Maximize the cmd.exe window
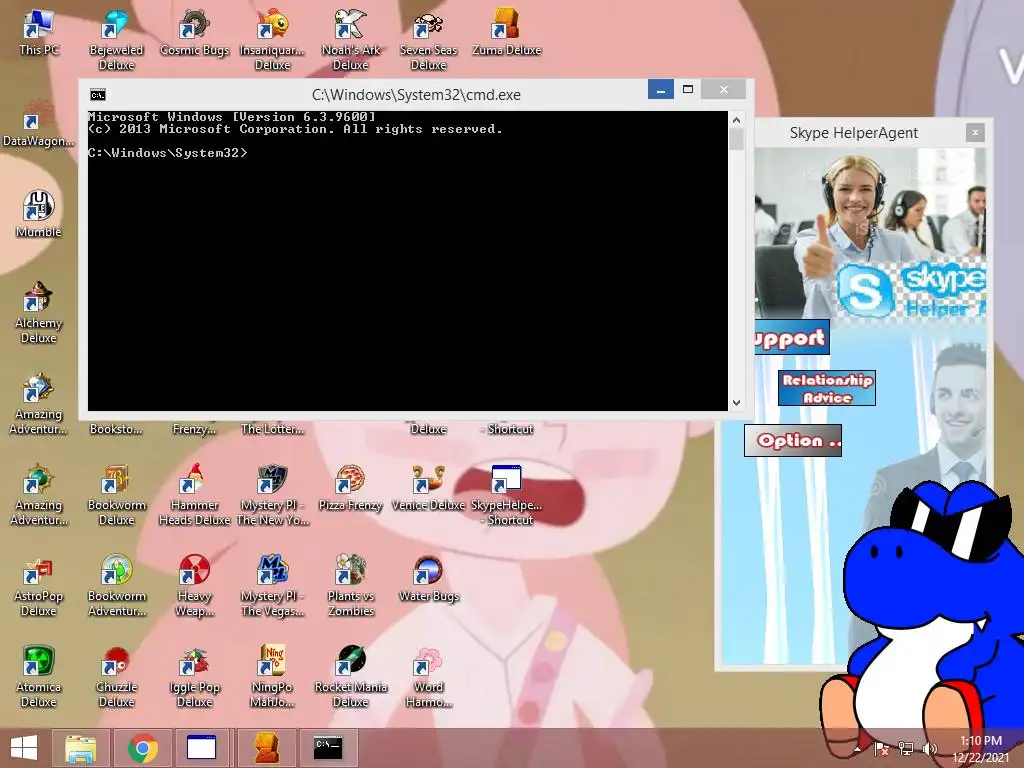This screenshot has height=768, width=1024. pos(688,89)
